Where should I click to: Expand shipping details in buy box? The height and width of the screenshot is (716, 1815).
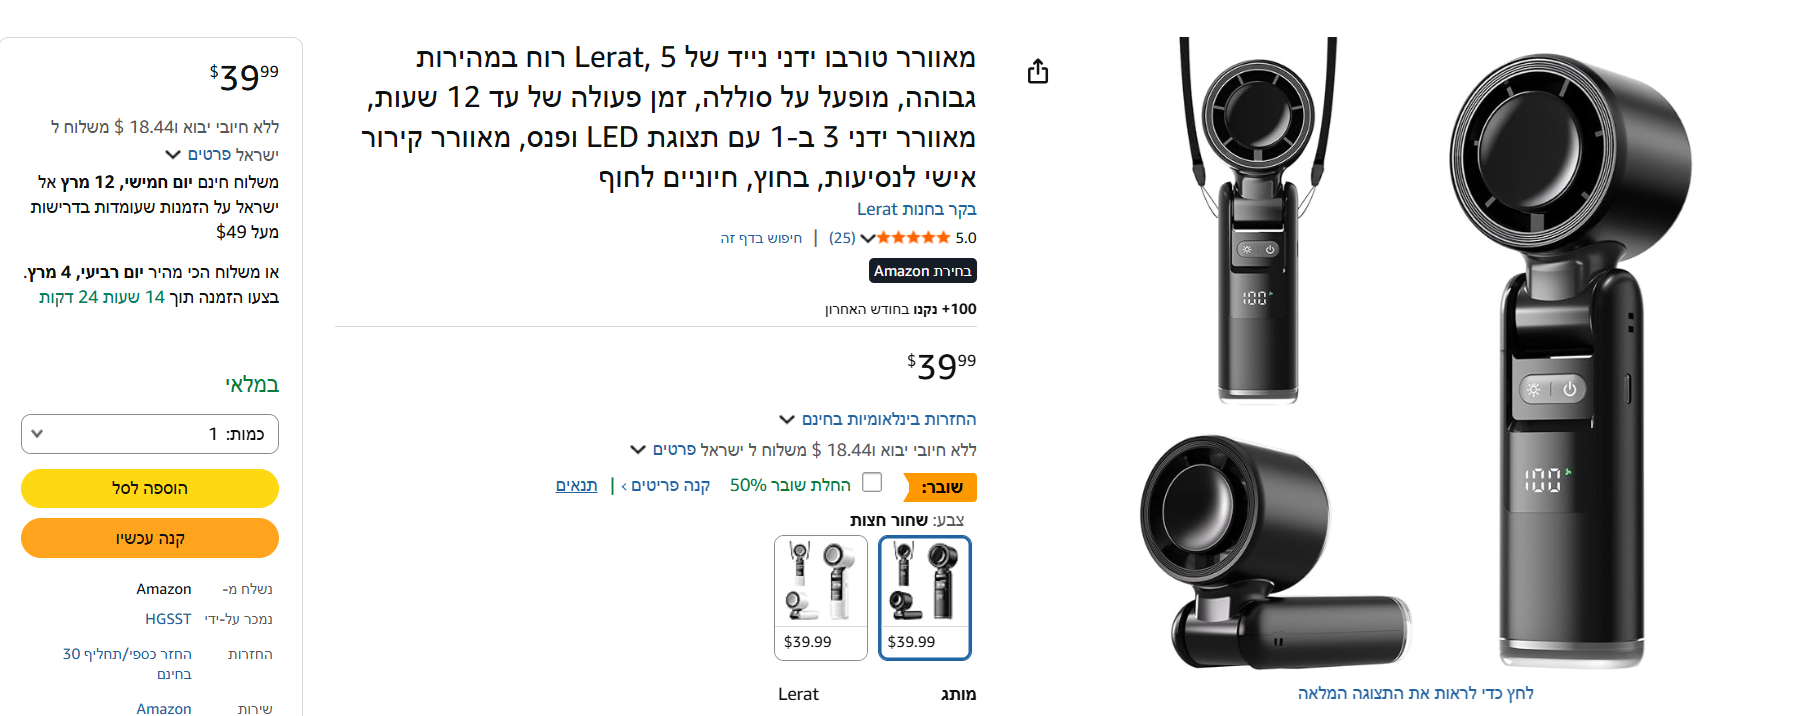(x=222, y=154)
